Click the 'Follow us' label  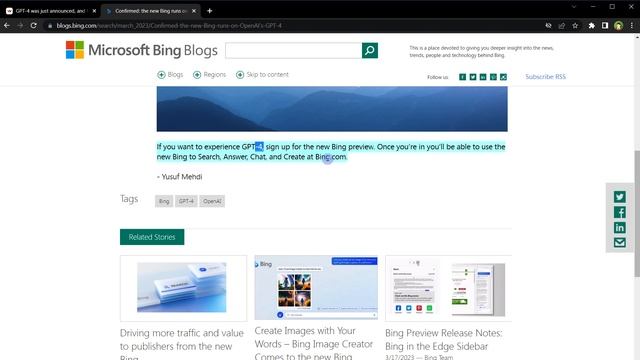pyautogui.click(x=438, y=77)
